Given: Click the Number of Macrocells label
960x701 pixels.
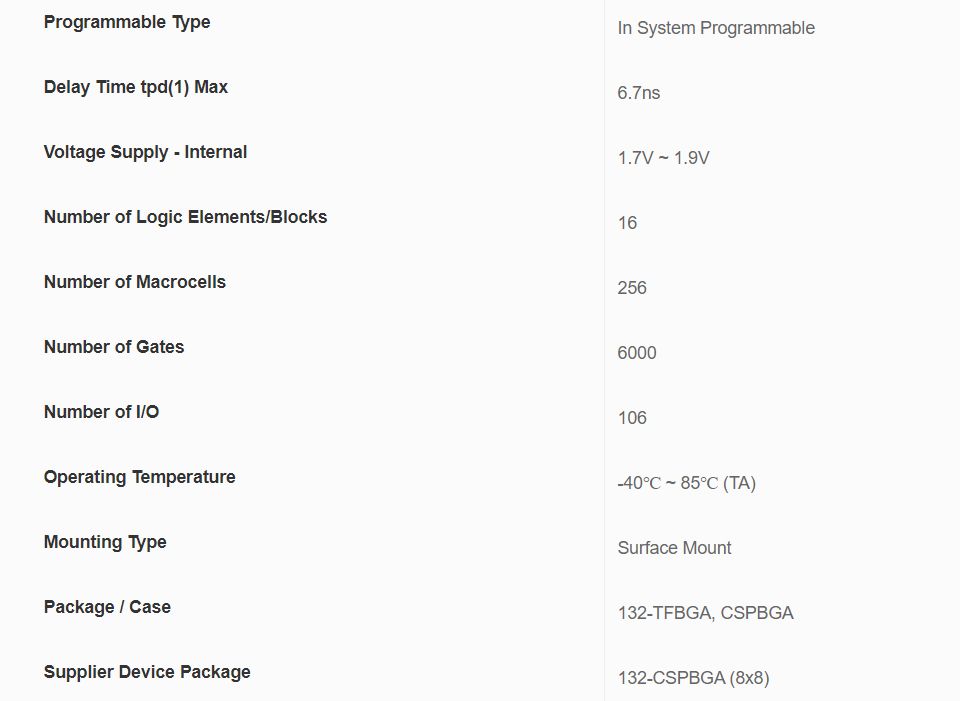Looking at the screenshot, I should click(135, 282).
